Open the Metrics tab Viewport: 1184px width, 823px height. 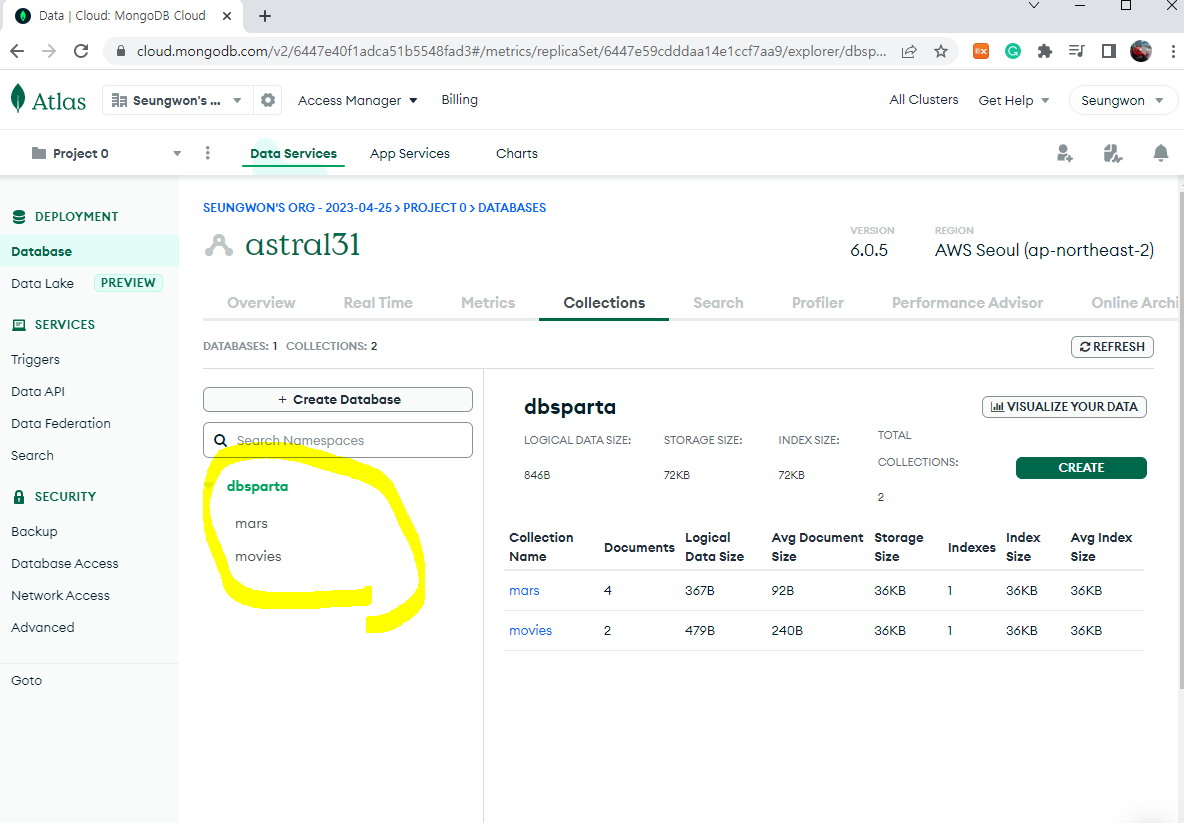pyautogui.click(x=489, y=303)
